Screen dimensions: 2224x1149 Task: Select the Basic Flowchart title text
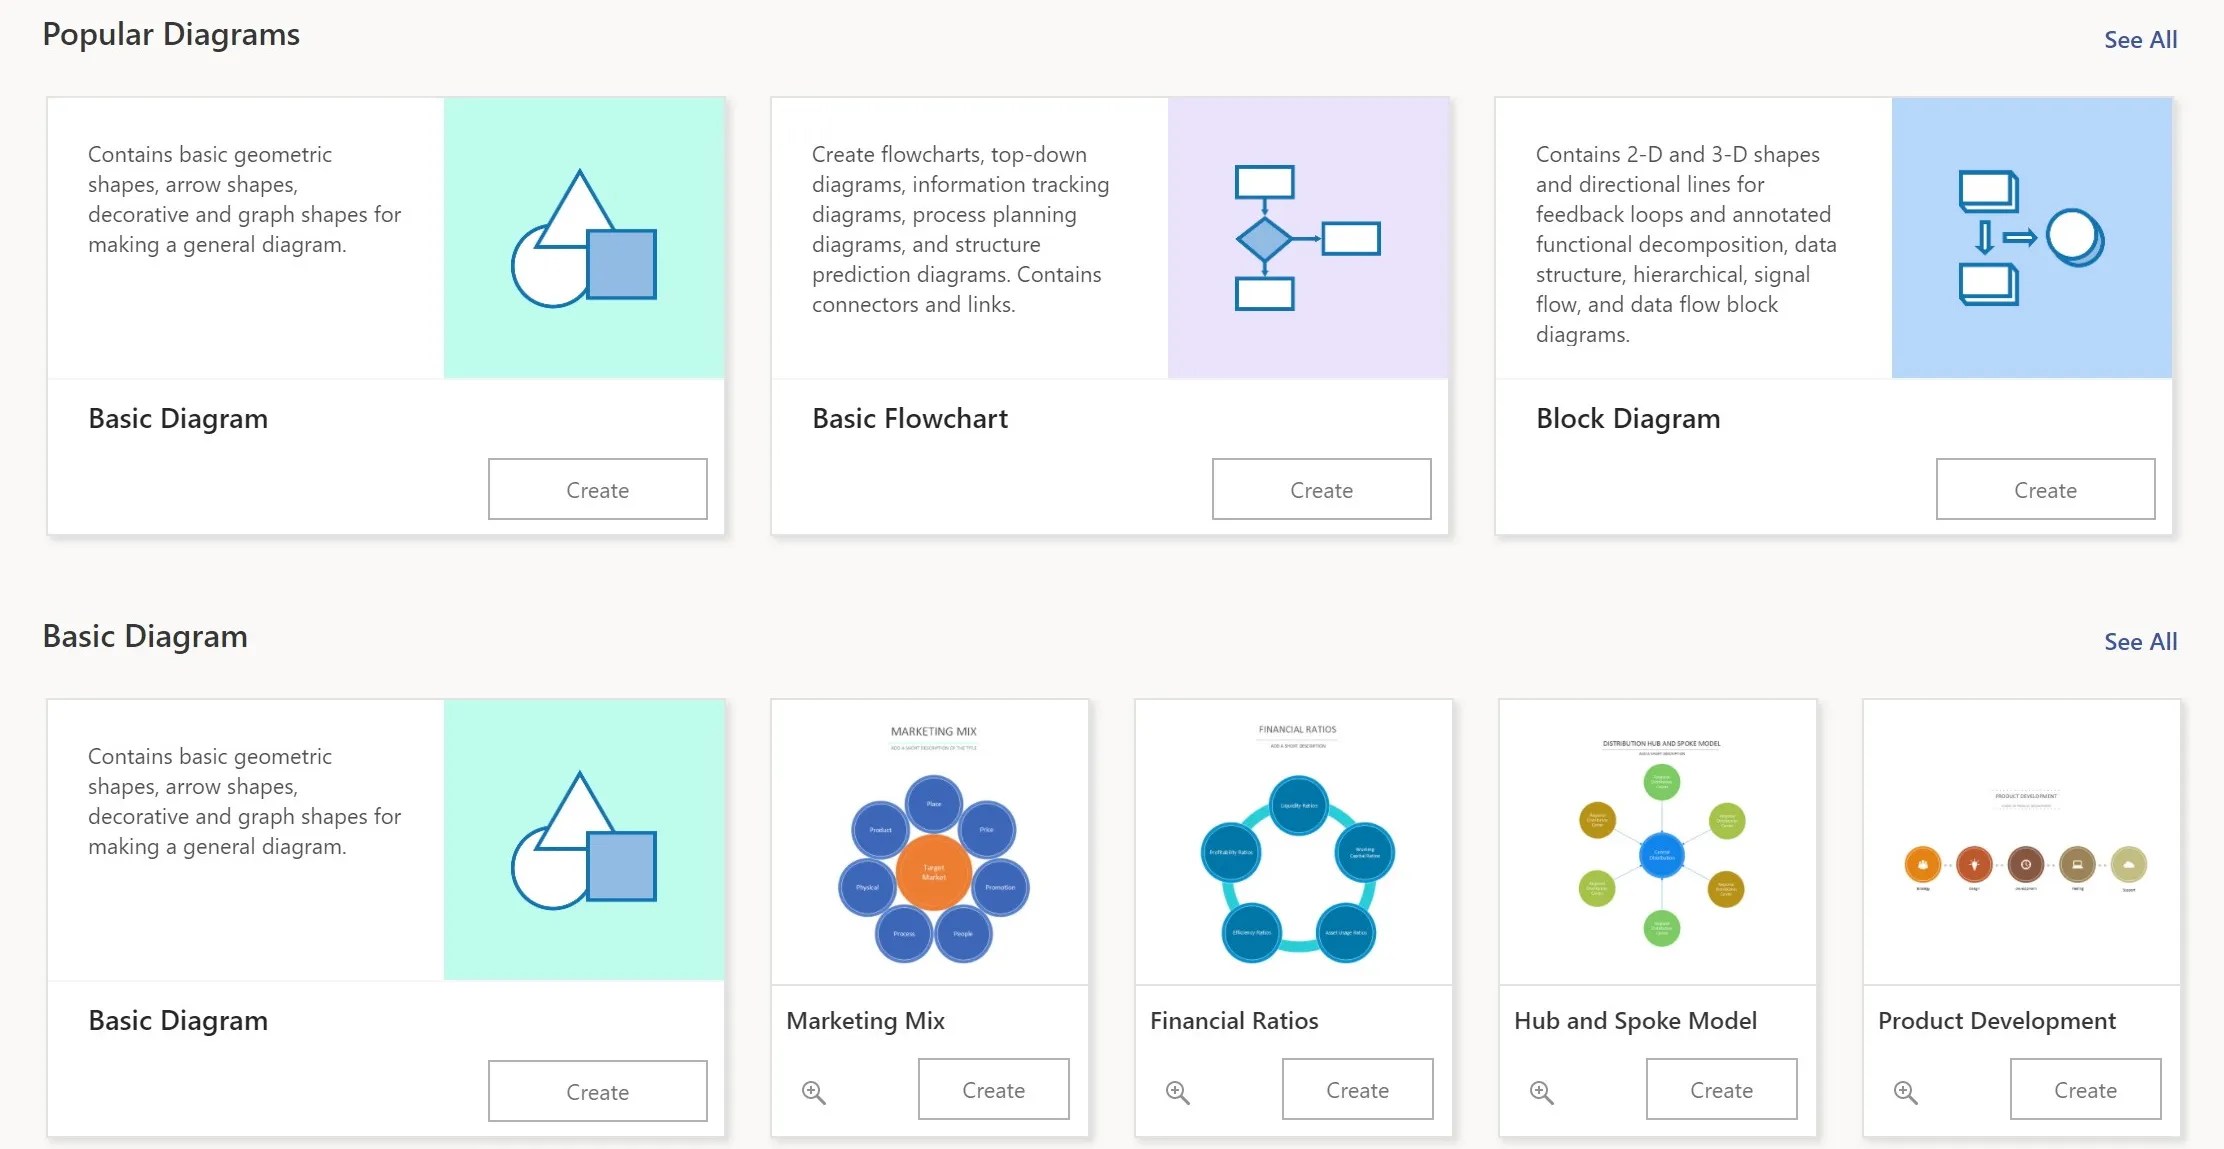[910, 418]
